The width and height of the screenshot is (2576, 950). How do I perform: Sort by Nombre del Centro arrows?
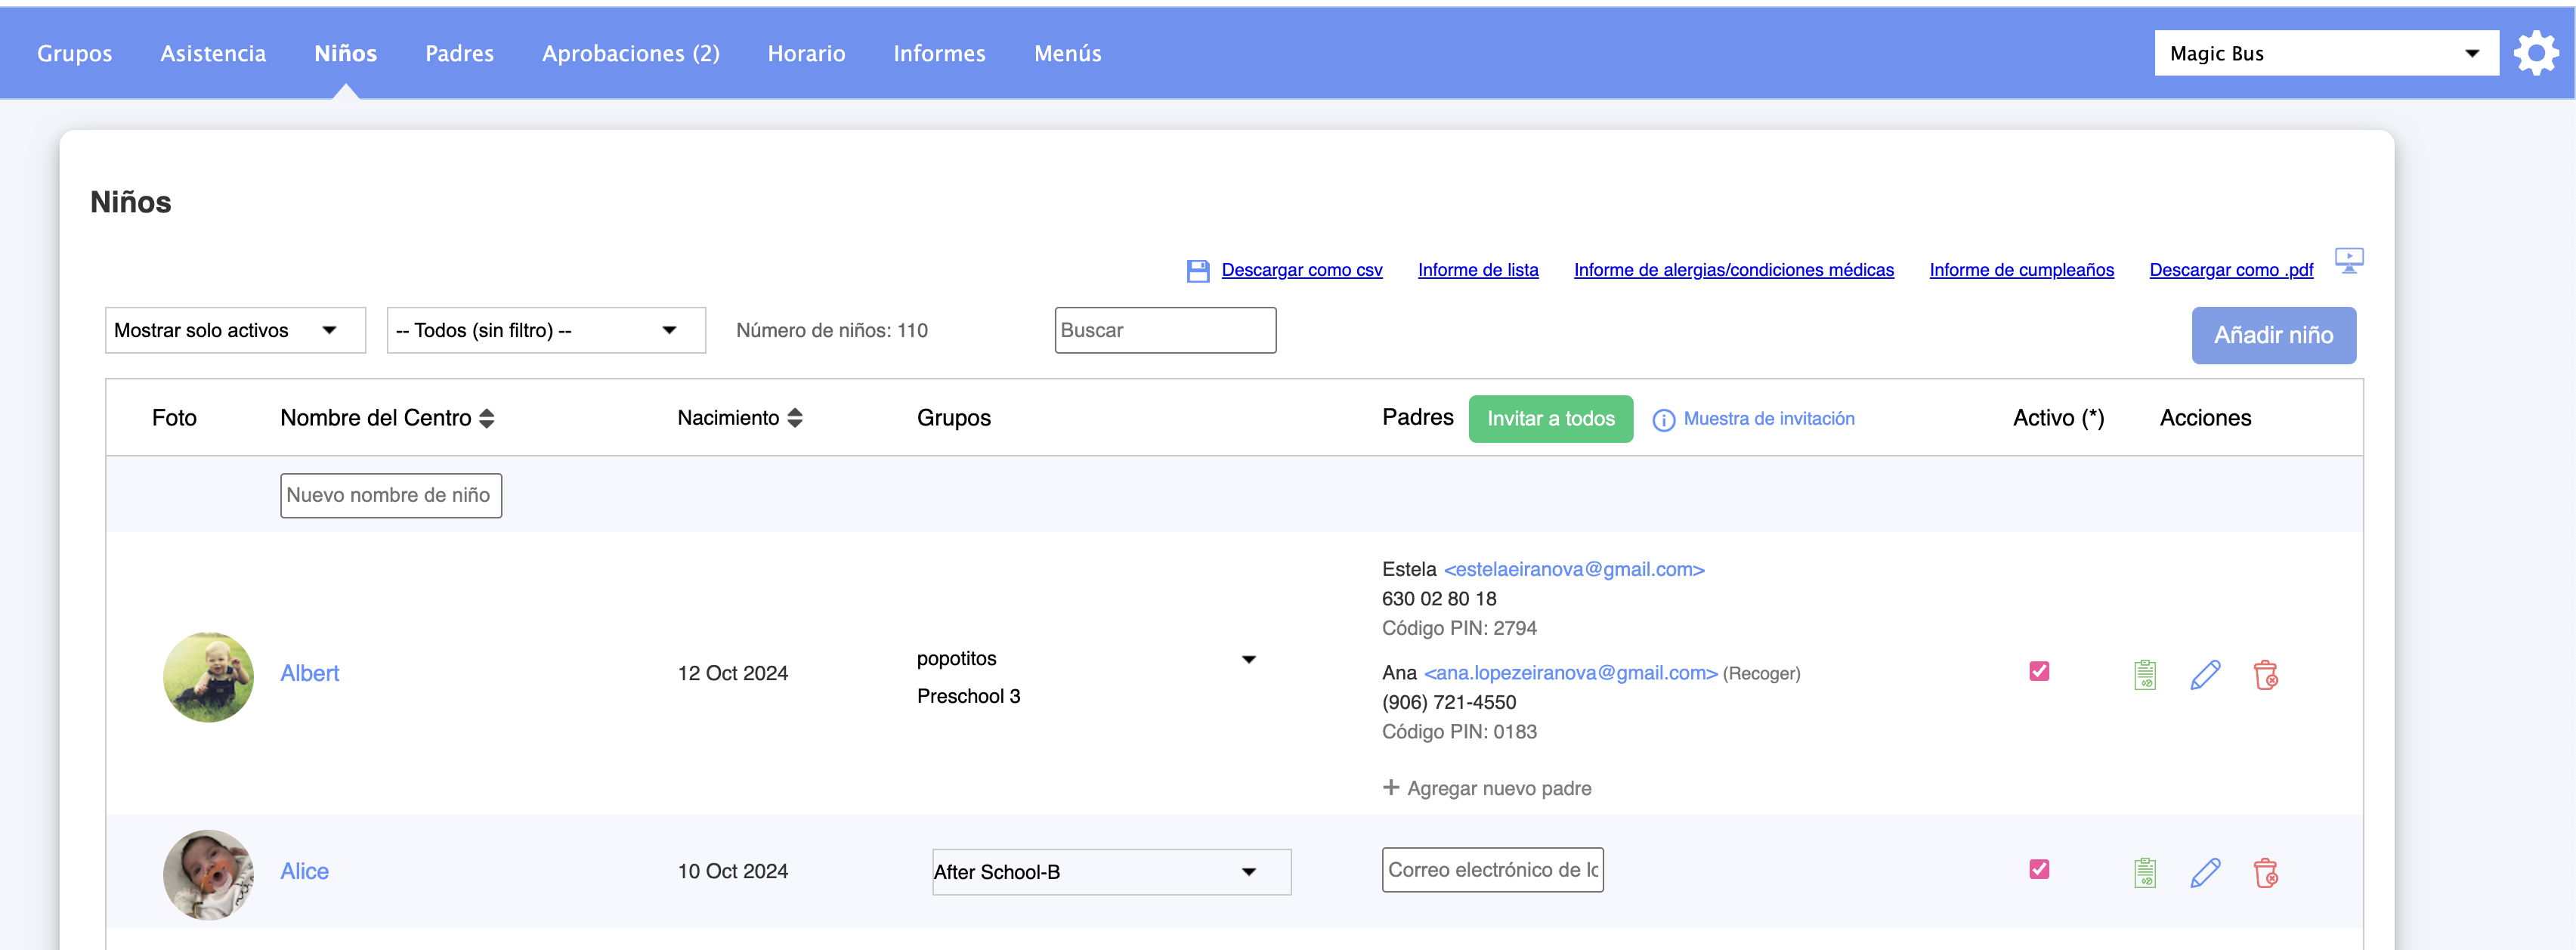(487, 418)
